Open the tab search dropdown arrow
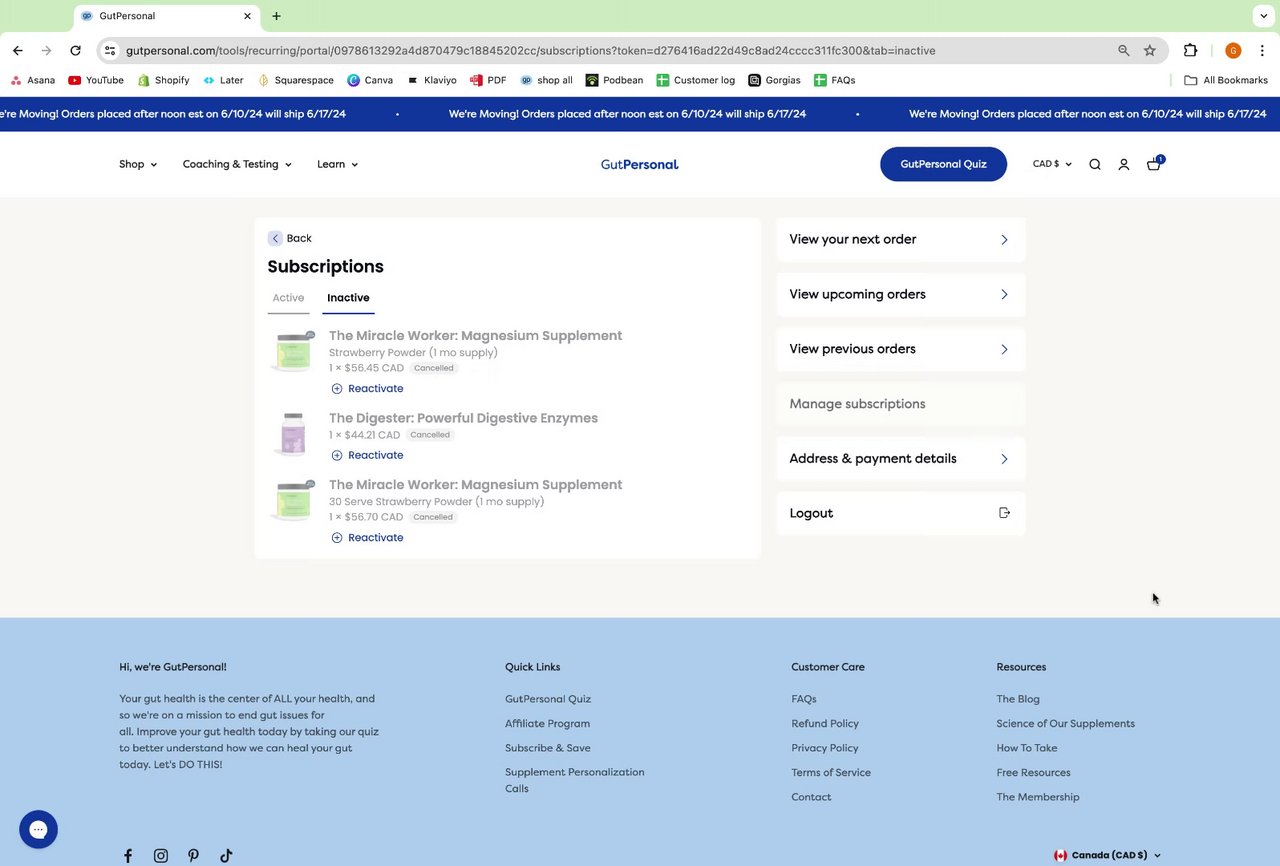The height and width of the screenshot is (866, 1280). [1264, 16]
